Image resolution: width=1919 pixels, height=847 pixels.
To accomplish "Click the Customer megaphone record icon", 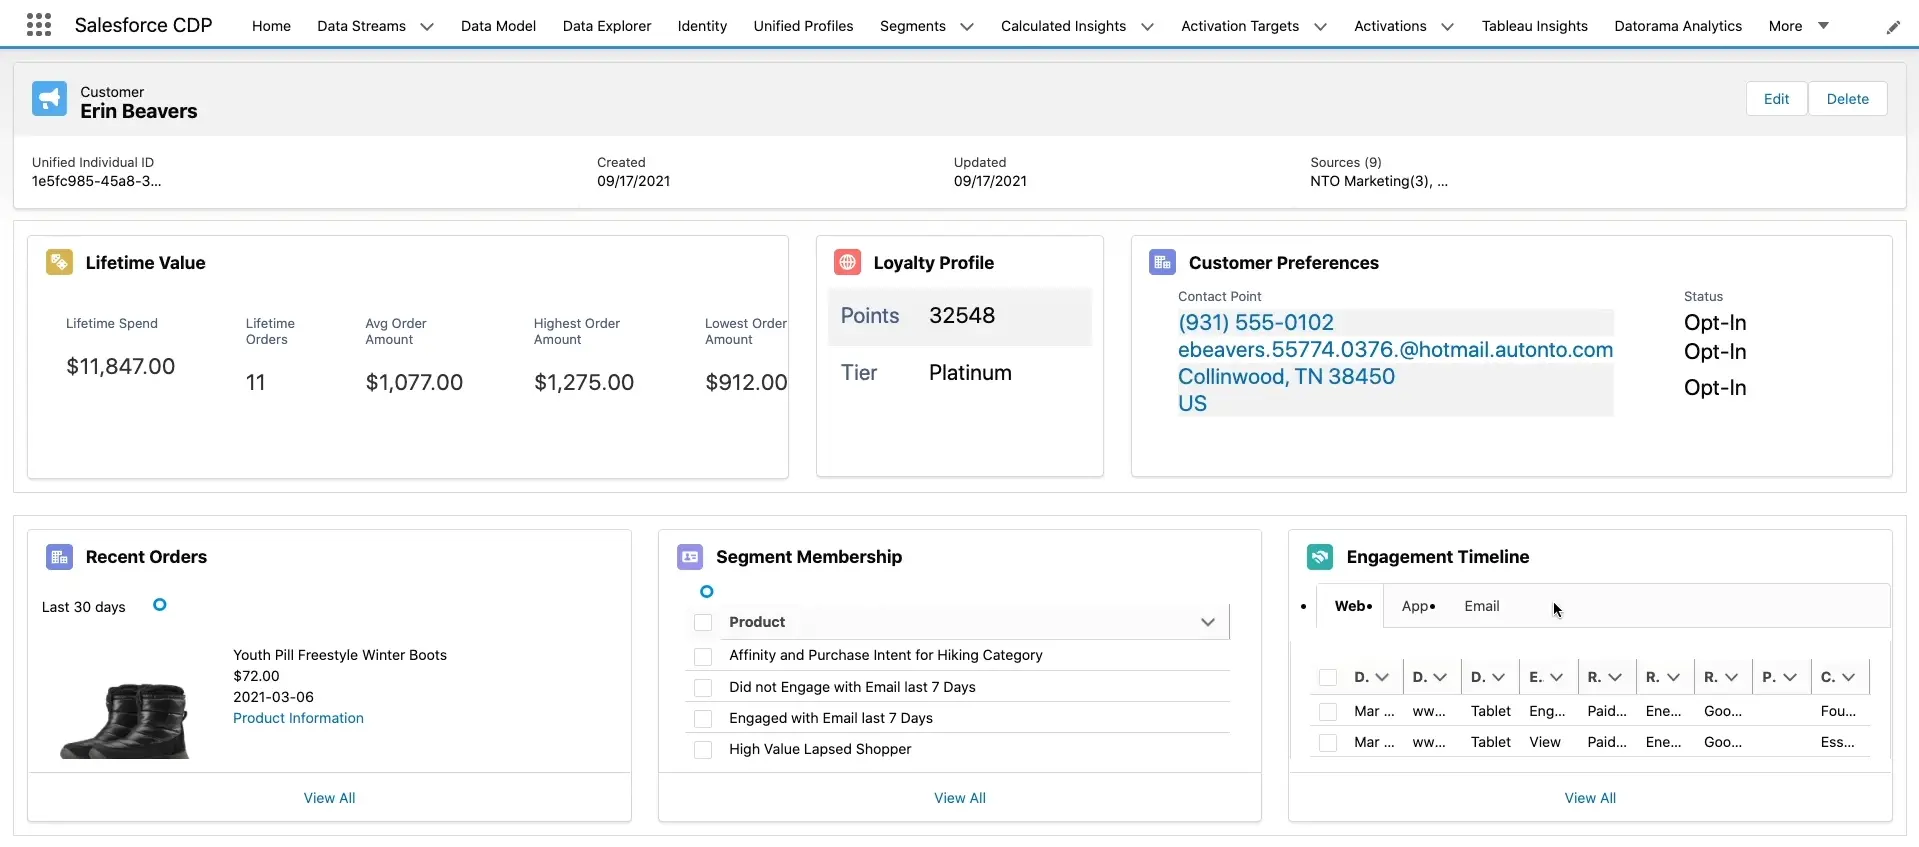I will pos(49,99).
